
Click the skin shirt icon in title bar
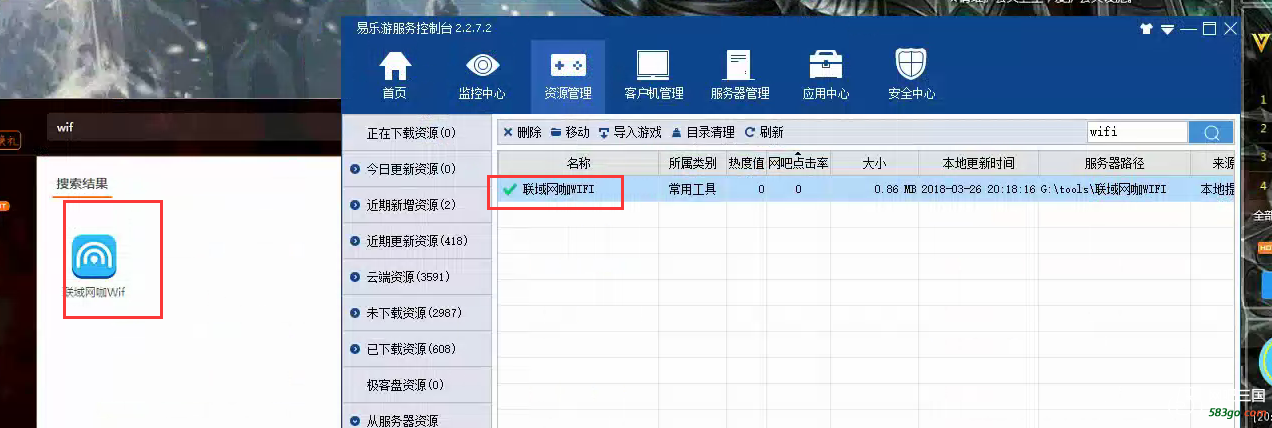coord(1146,29)
